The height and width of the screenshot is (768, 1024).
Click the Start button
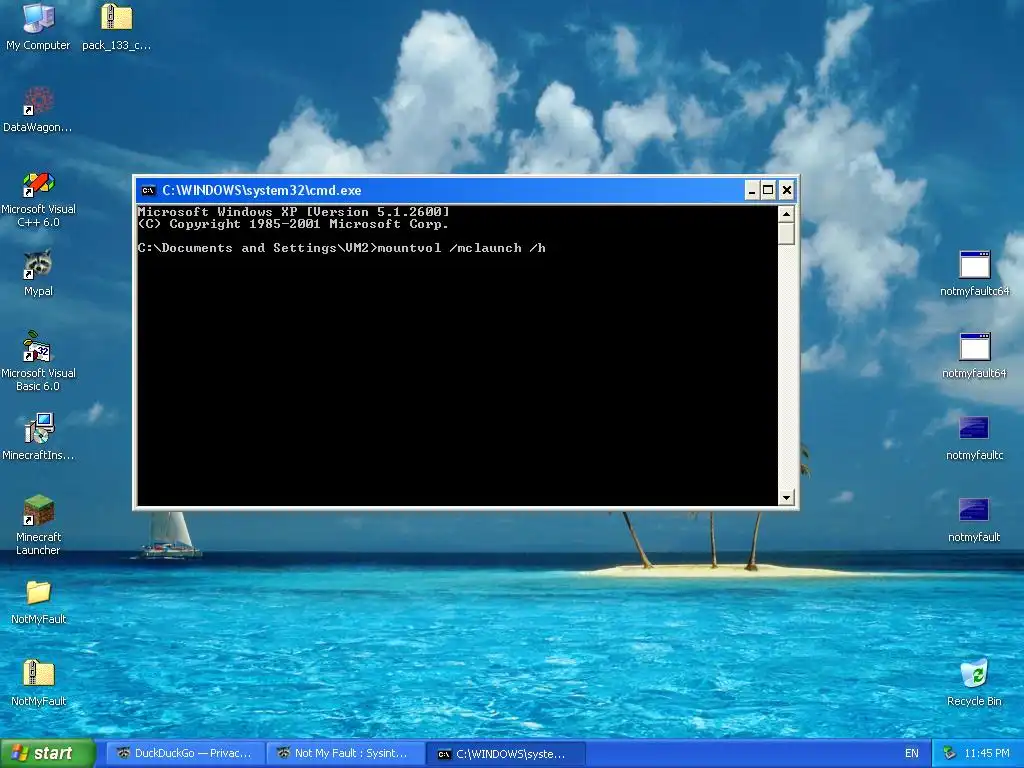(x=48, y=754)
